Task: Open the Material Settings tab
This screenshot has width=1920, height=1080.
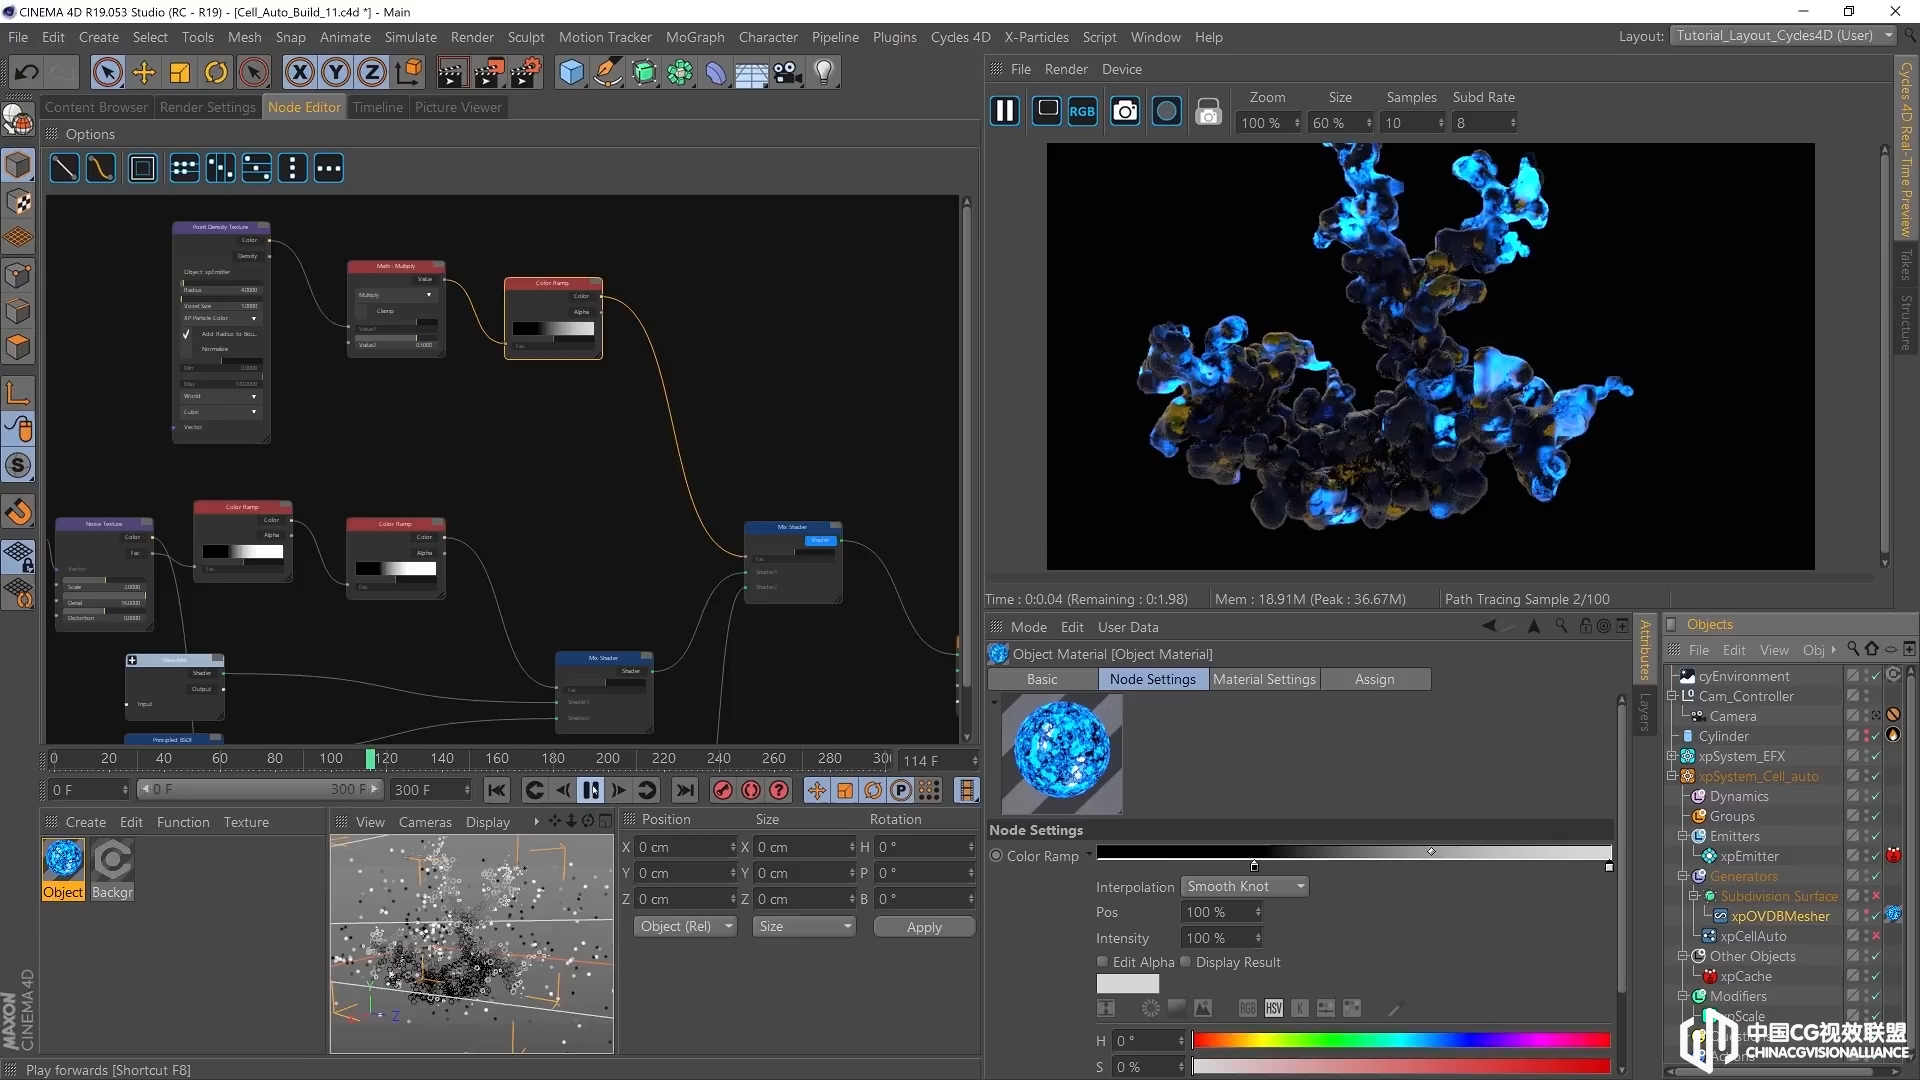Action: pos(1264,679)
